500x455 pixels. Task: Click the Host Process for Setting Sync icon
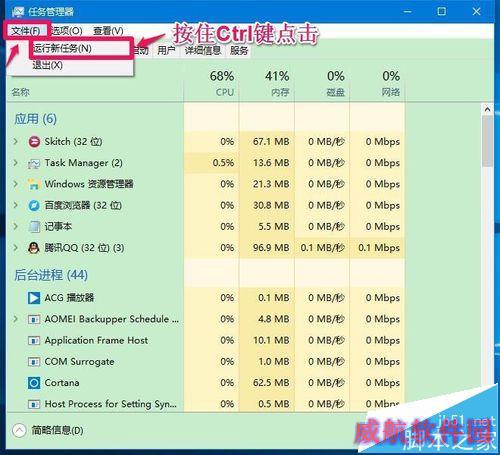pos(34,404)
